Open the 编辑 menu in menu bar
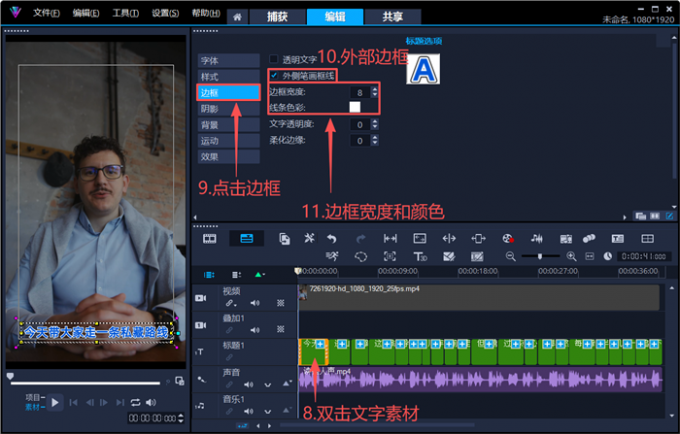Image resolution: width=680 pixels, height=434 pixels. 85,13
